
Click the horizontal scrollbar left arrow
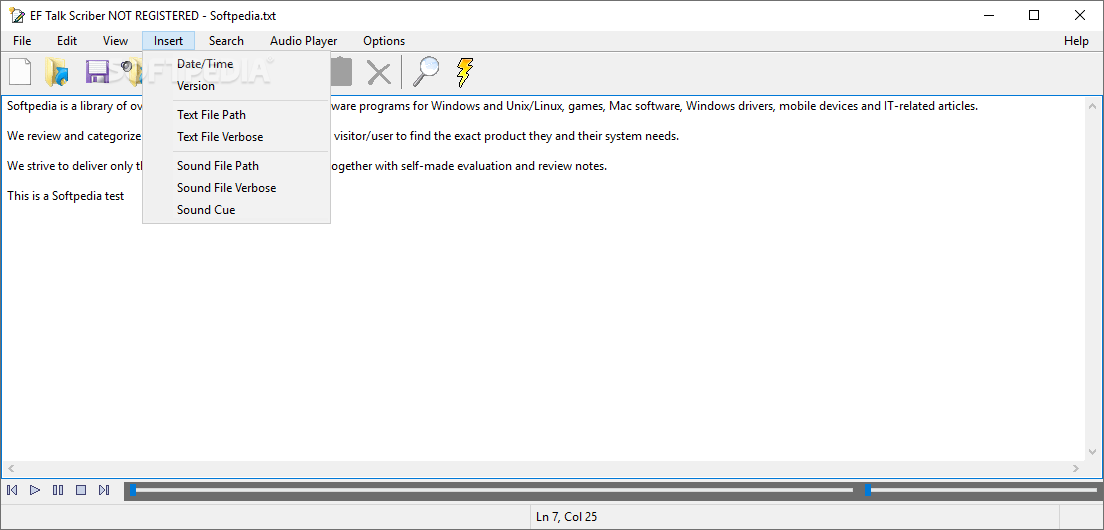click(11, 468)
